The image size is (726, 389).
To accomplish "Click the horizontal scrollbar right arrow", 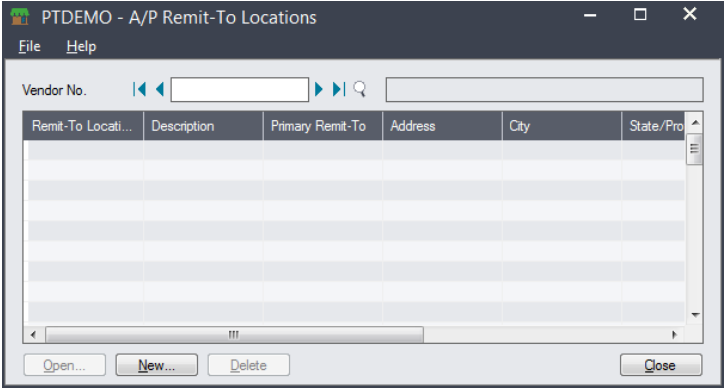I will click(x=675, y=334).
